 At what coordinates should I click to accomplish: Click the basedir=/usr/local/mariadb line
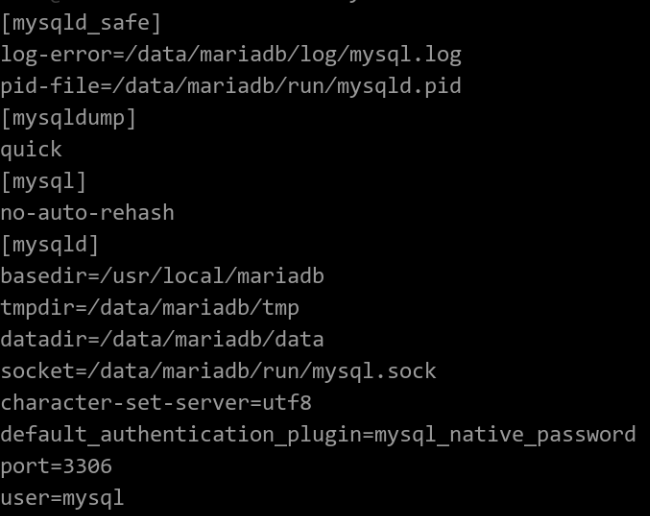click(x=162, y=276)
